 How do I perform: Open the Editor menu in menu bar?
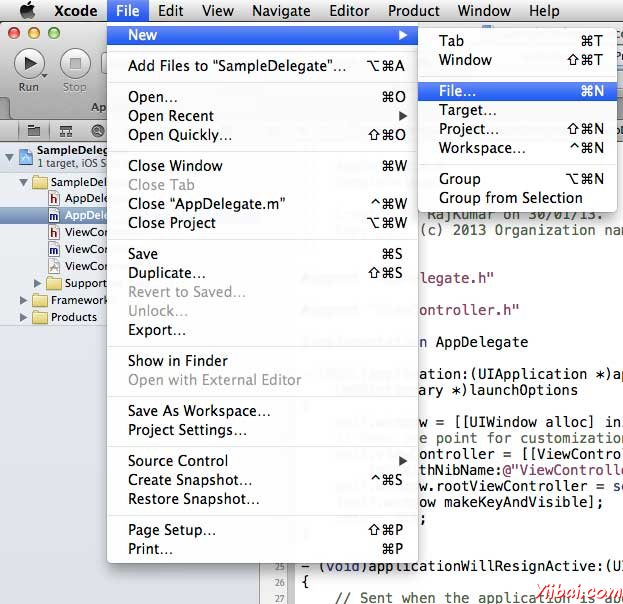350,11
